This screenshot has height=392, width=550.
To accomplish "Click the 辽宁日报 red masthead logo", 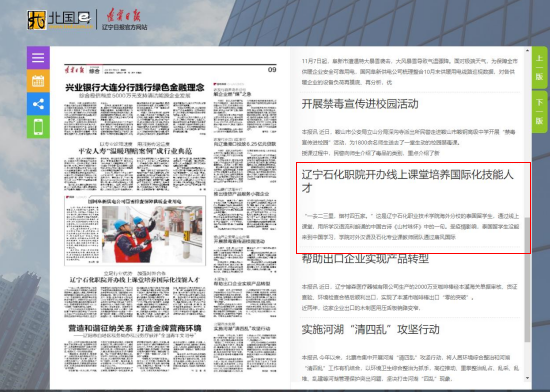I will point(125,20).
